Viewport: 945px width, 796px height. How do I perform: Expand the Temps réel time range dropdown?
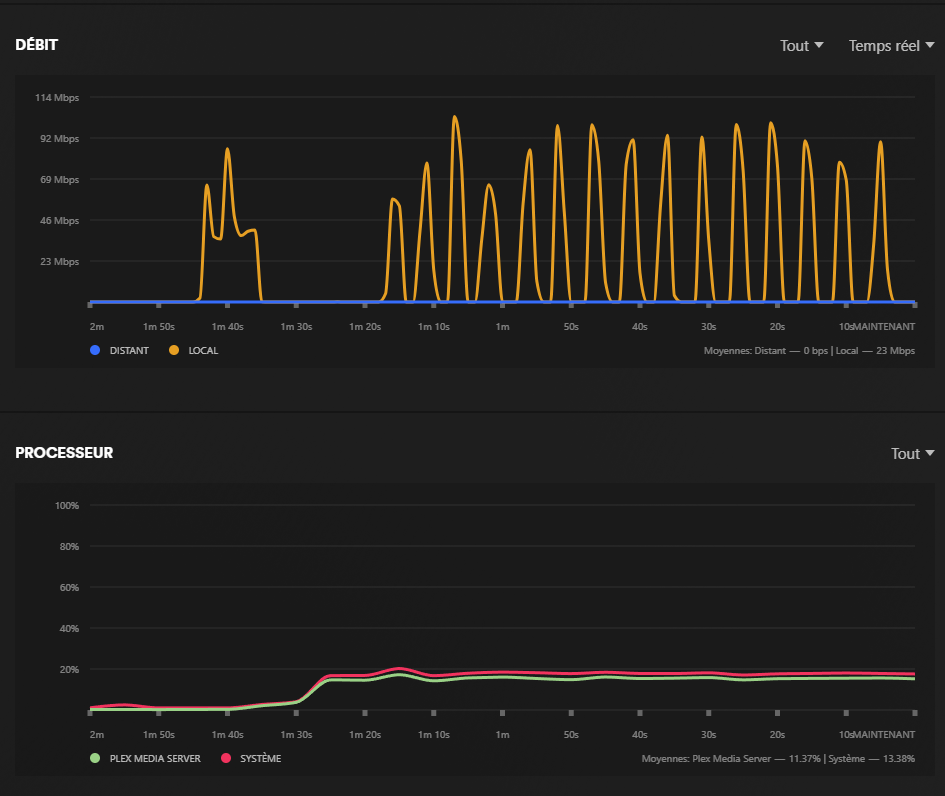coord(891,46)
